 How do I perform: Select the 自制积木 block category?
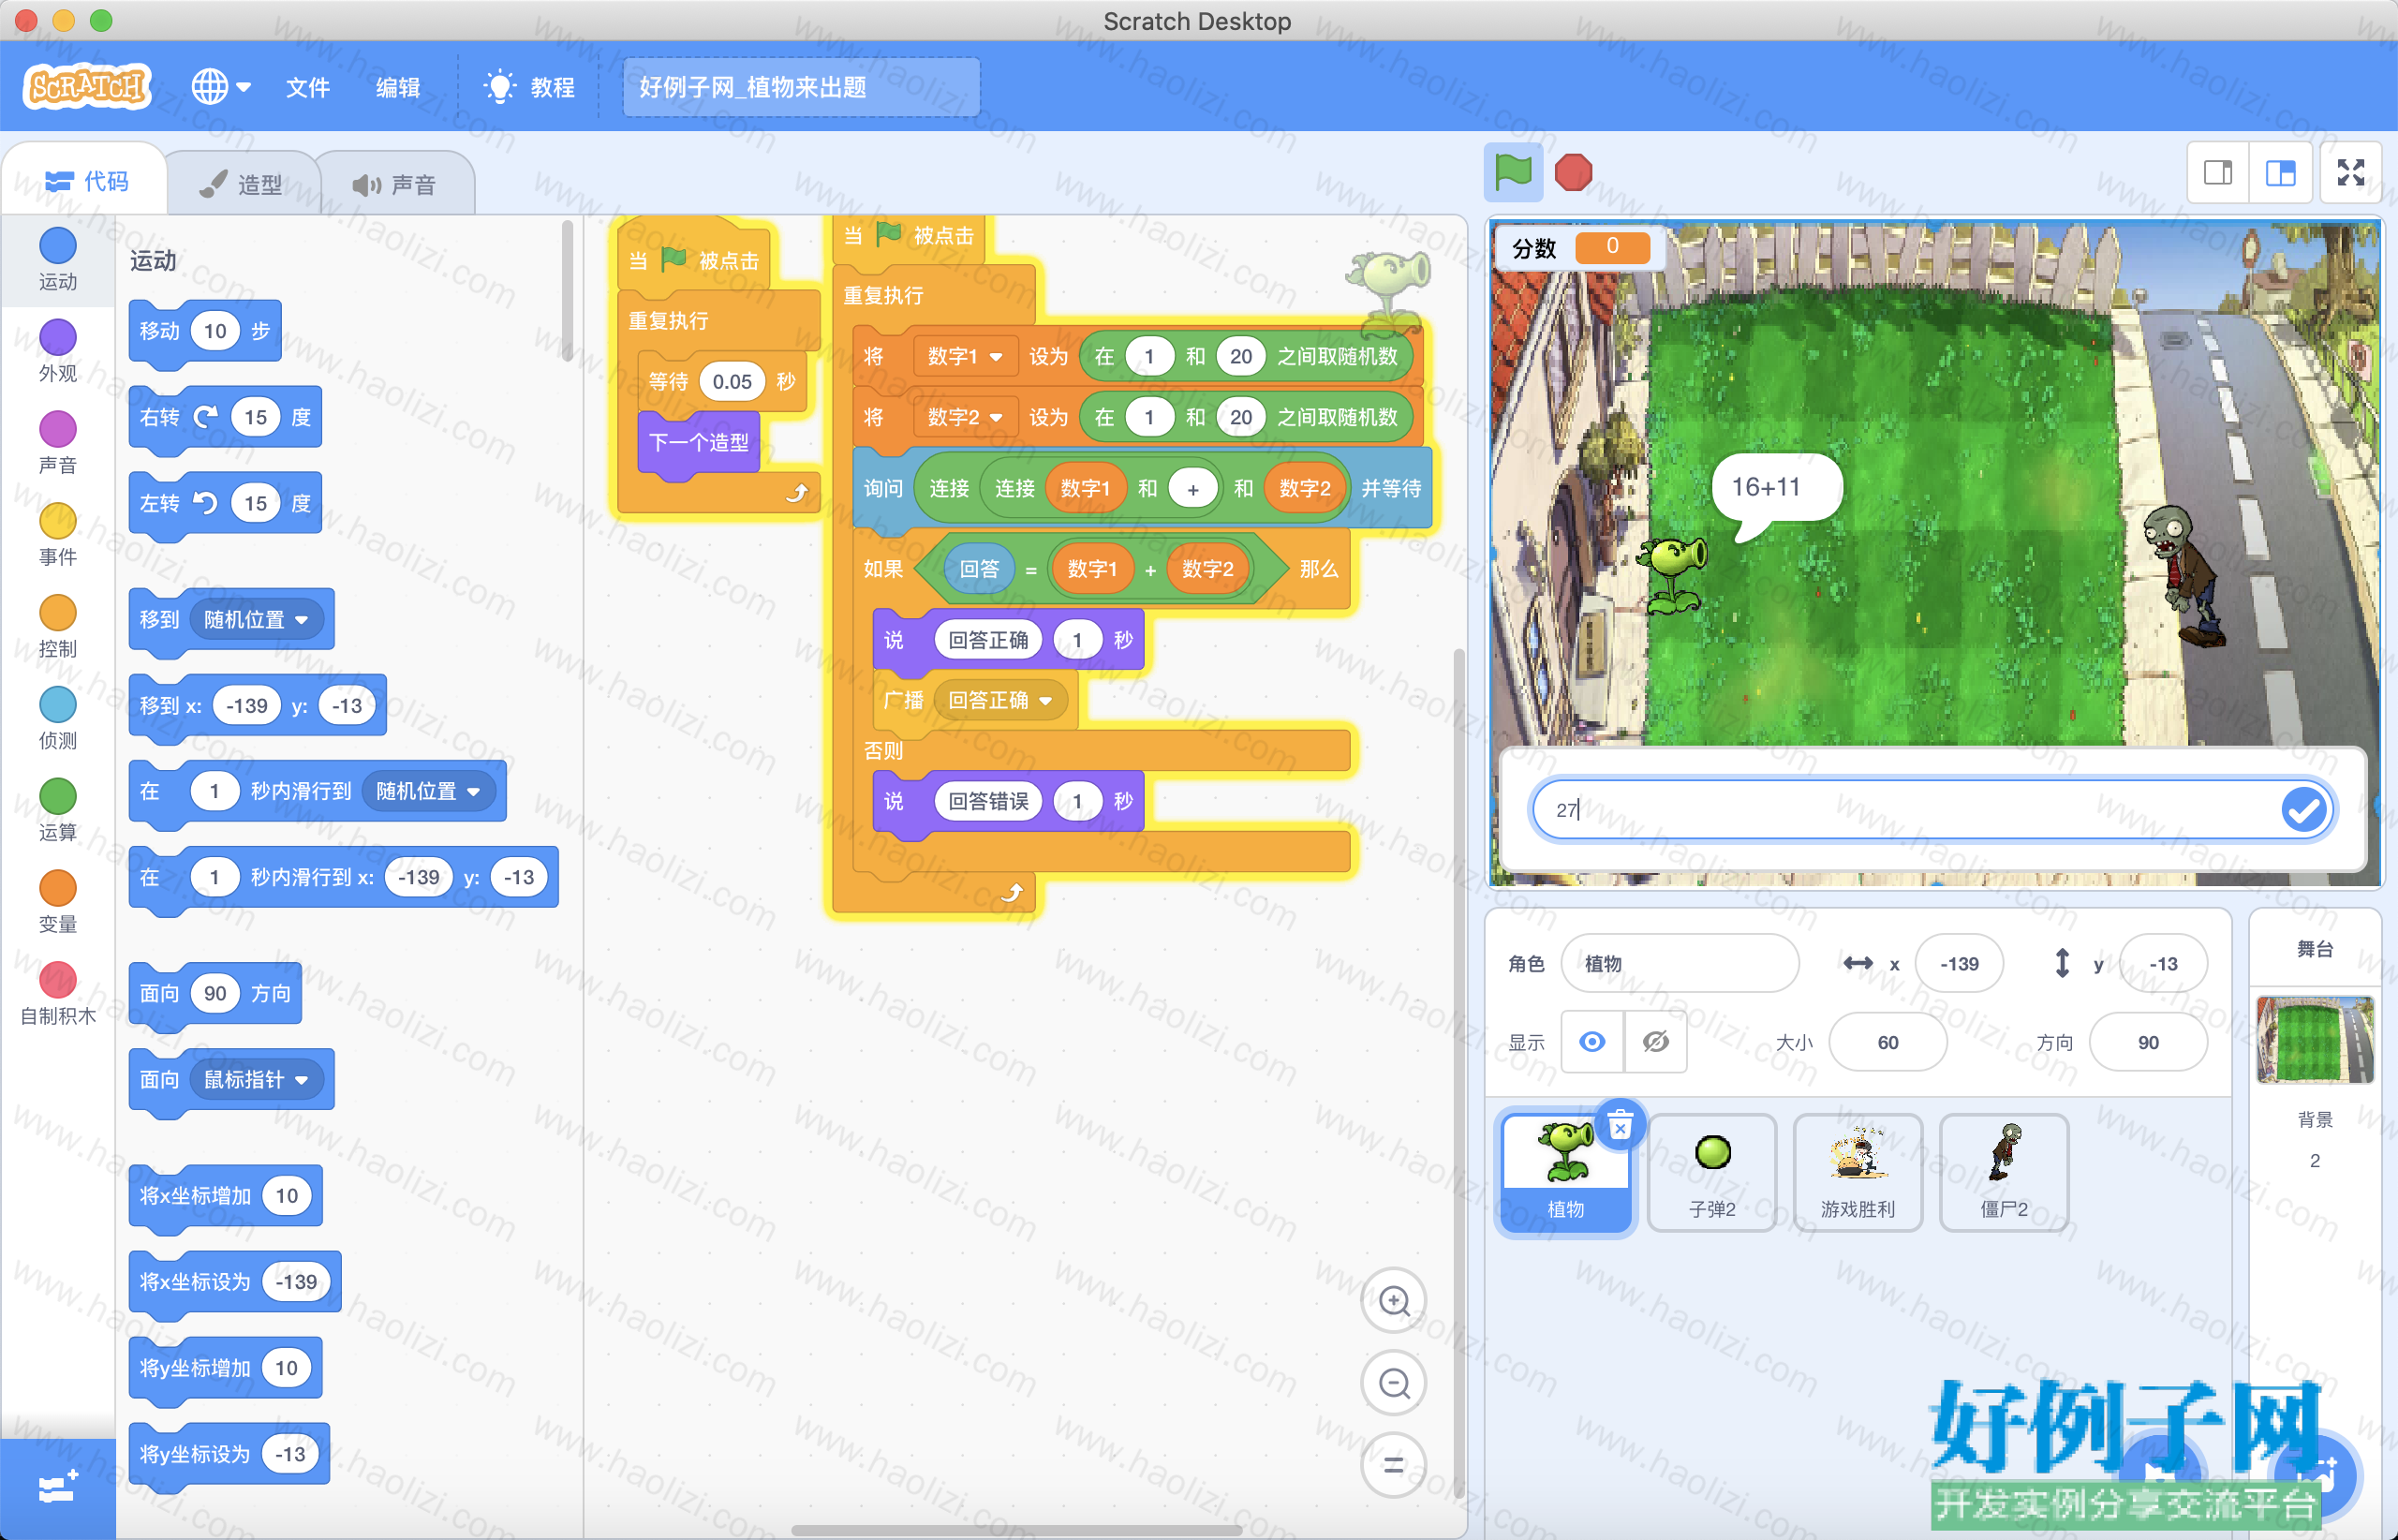click(x=57, y=996)
